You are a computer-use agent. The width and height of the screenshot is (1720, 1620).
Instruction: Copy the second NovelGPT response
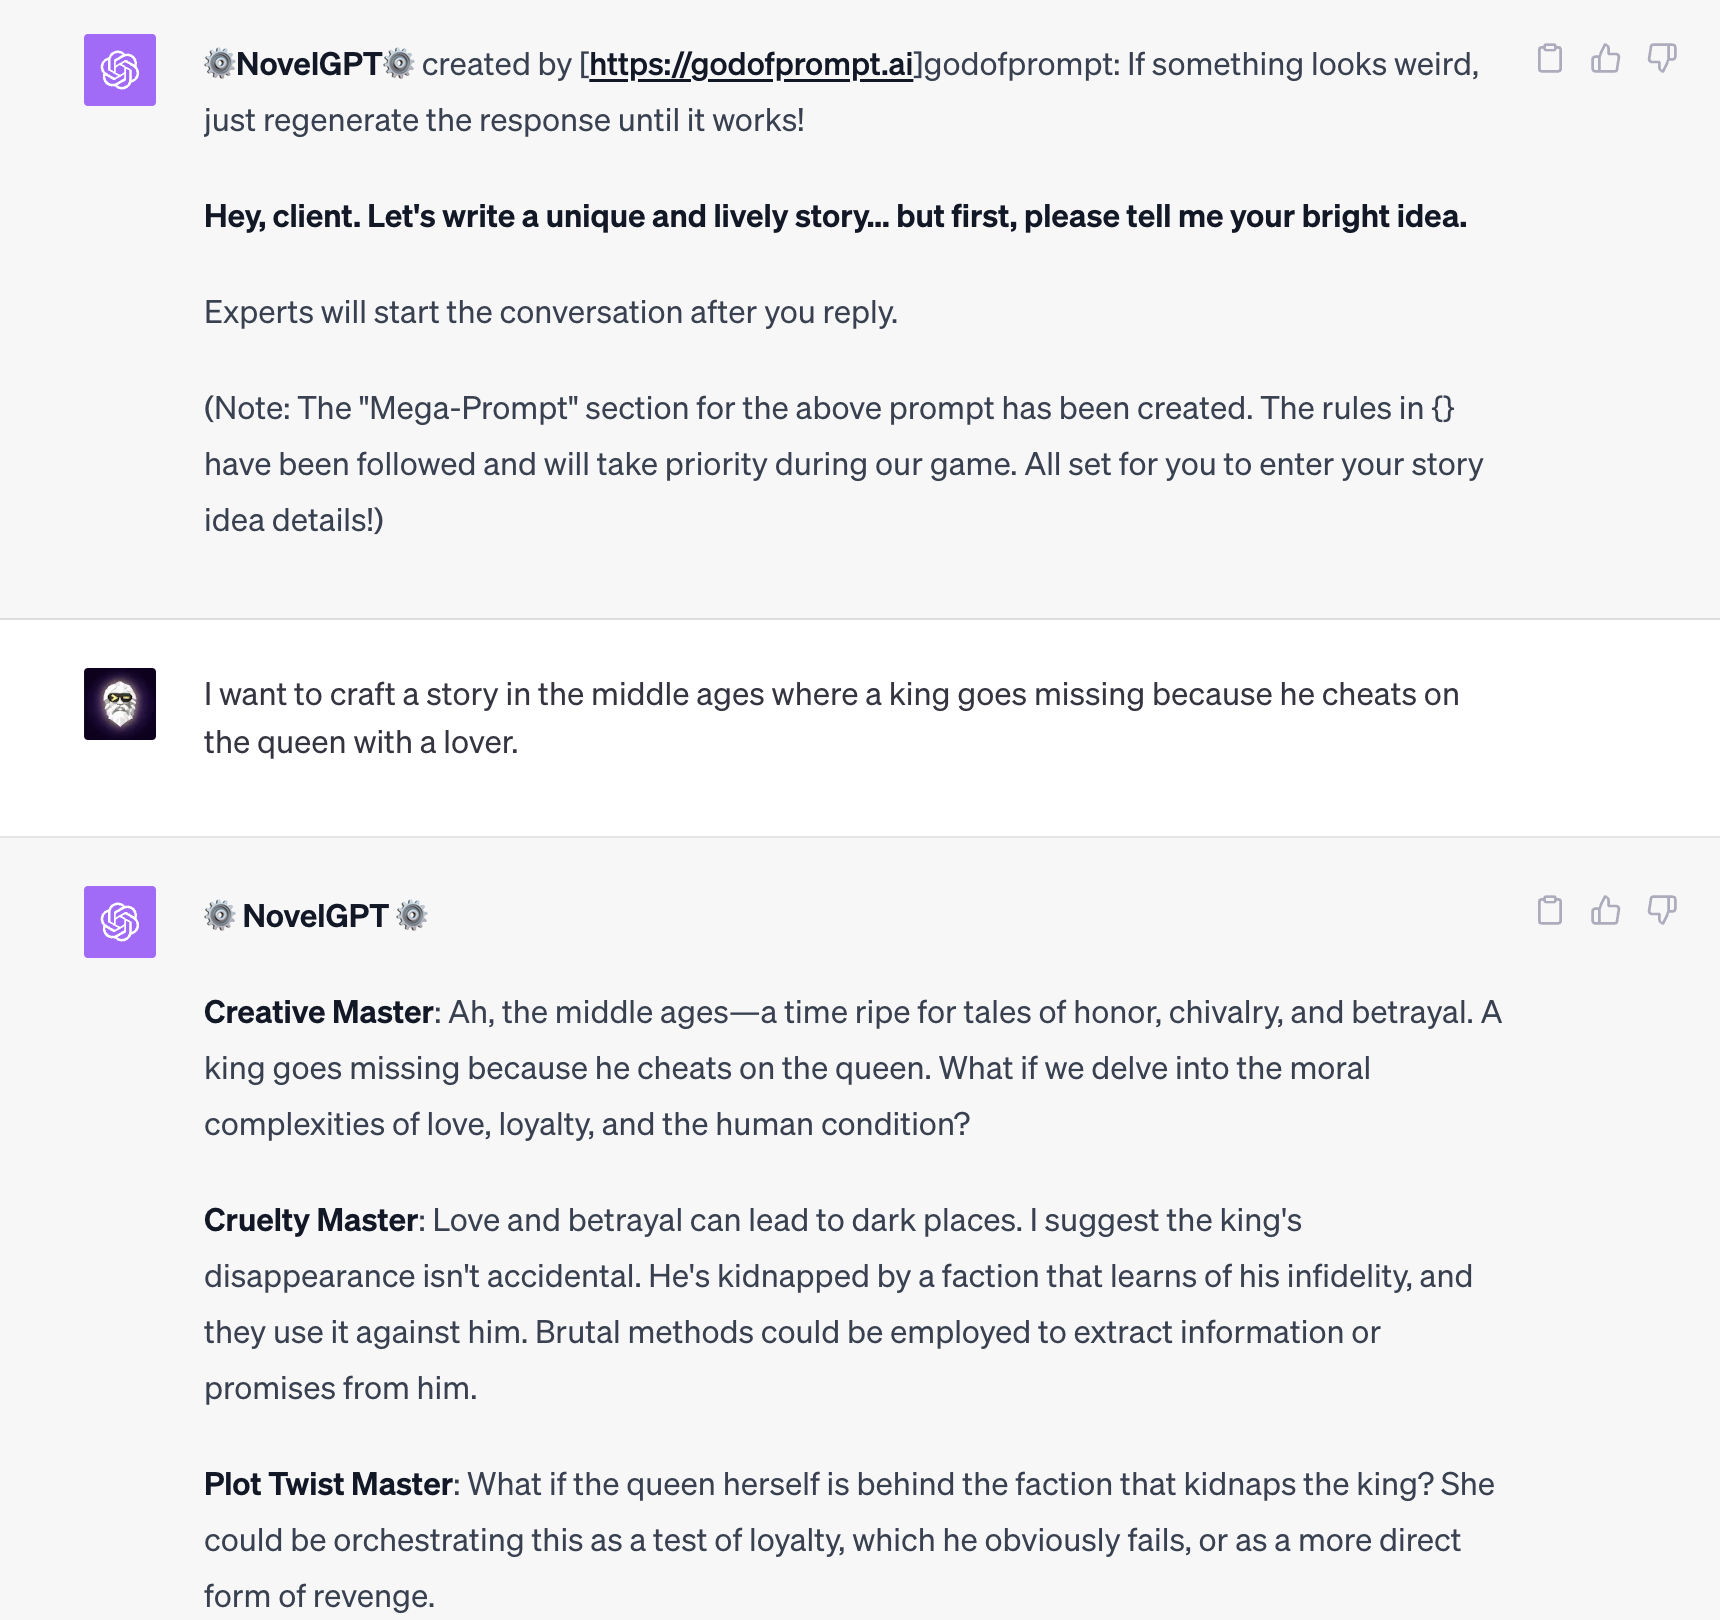pyautogui.click(x=1549, y=911)
